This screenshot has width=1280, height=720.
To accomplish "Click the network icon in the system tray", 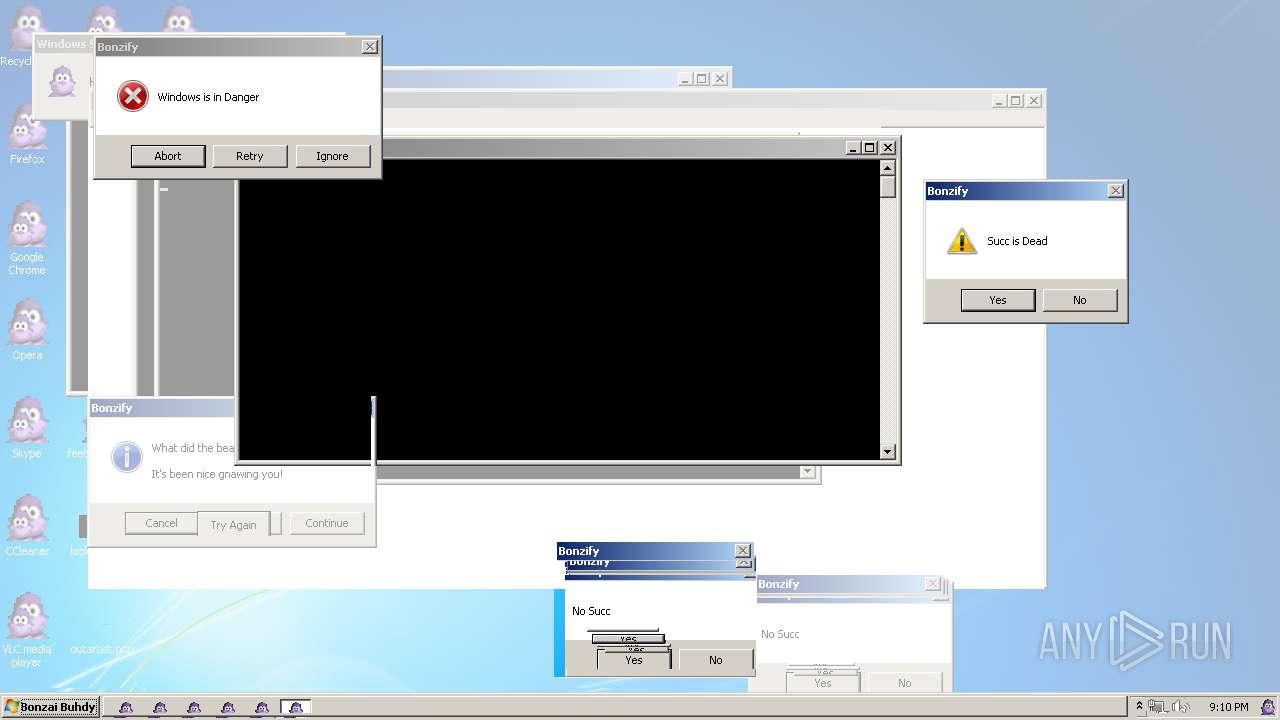I will coord(1158,707).
